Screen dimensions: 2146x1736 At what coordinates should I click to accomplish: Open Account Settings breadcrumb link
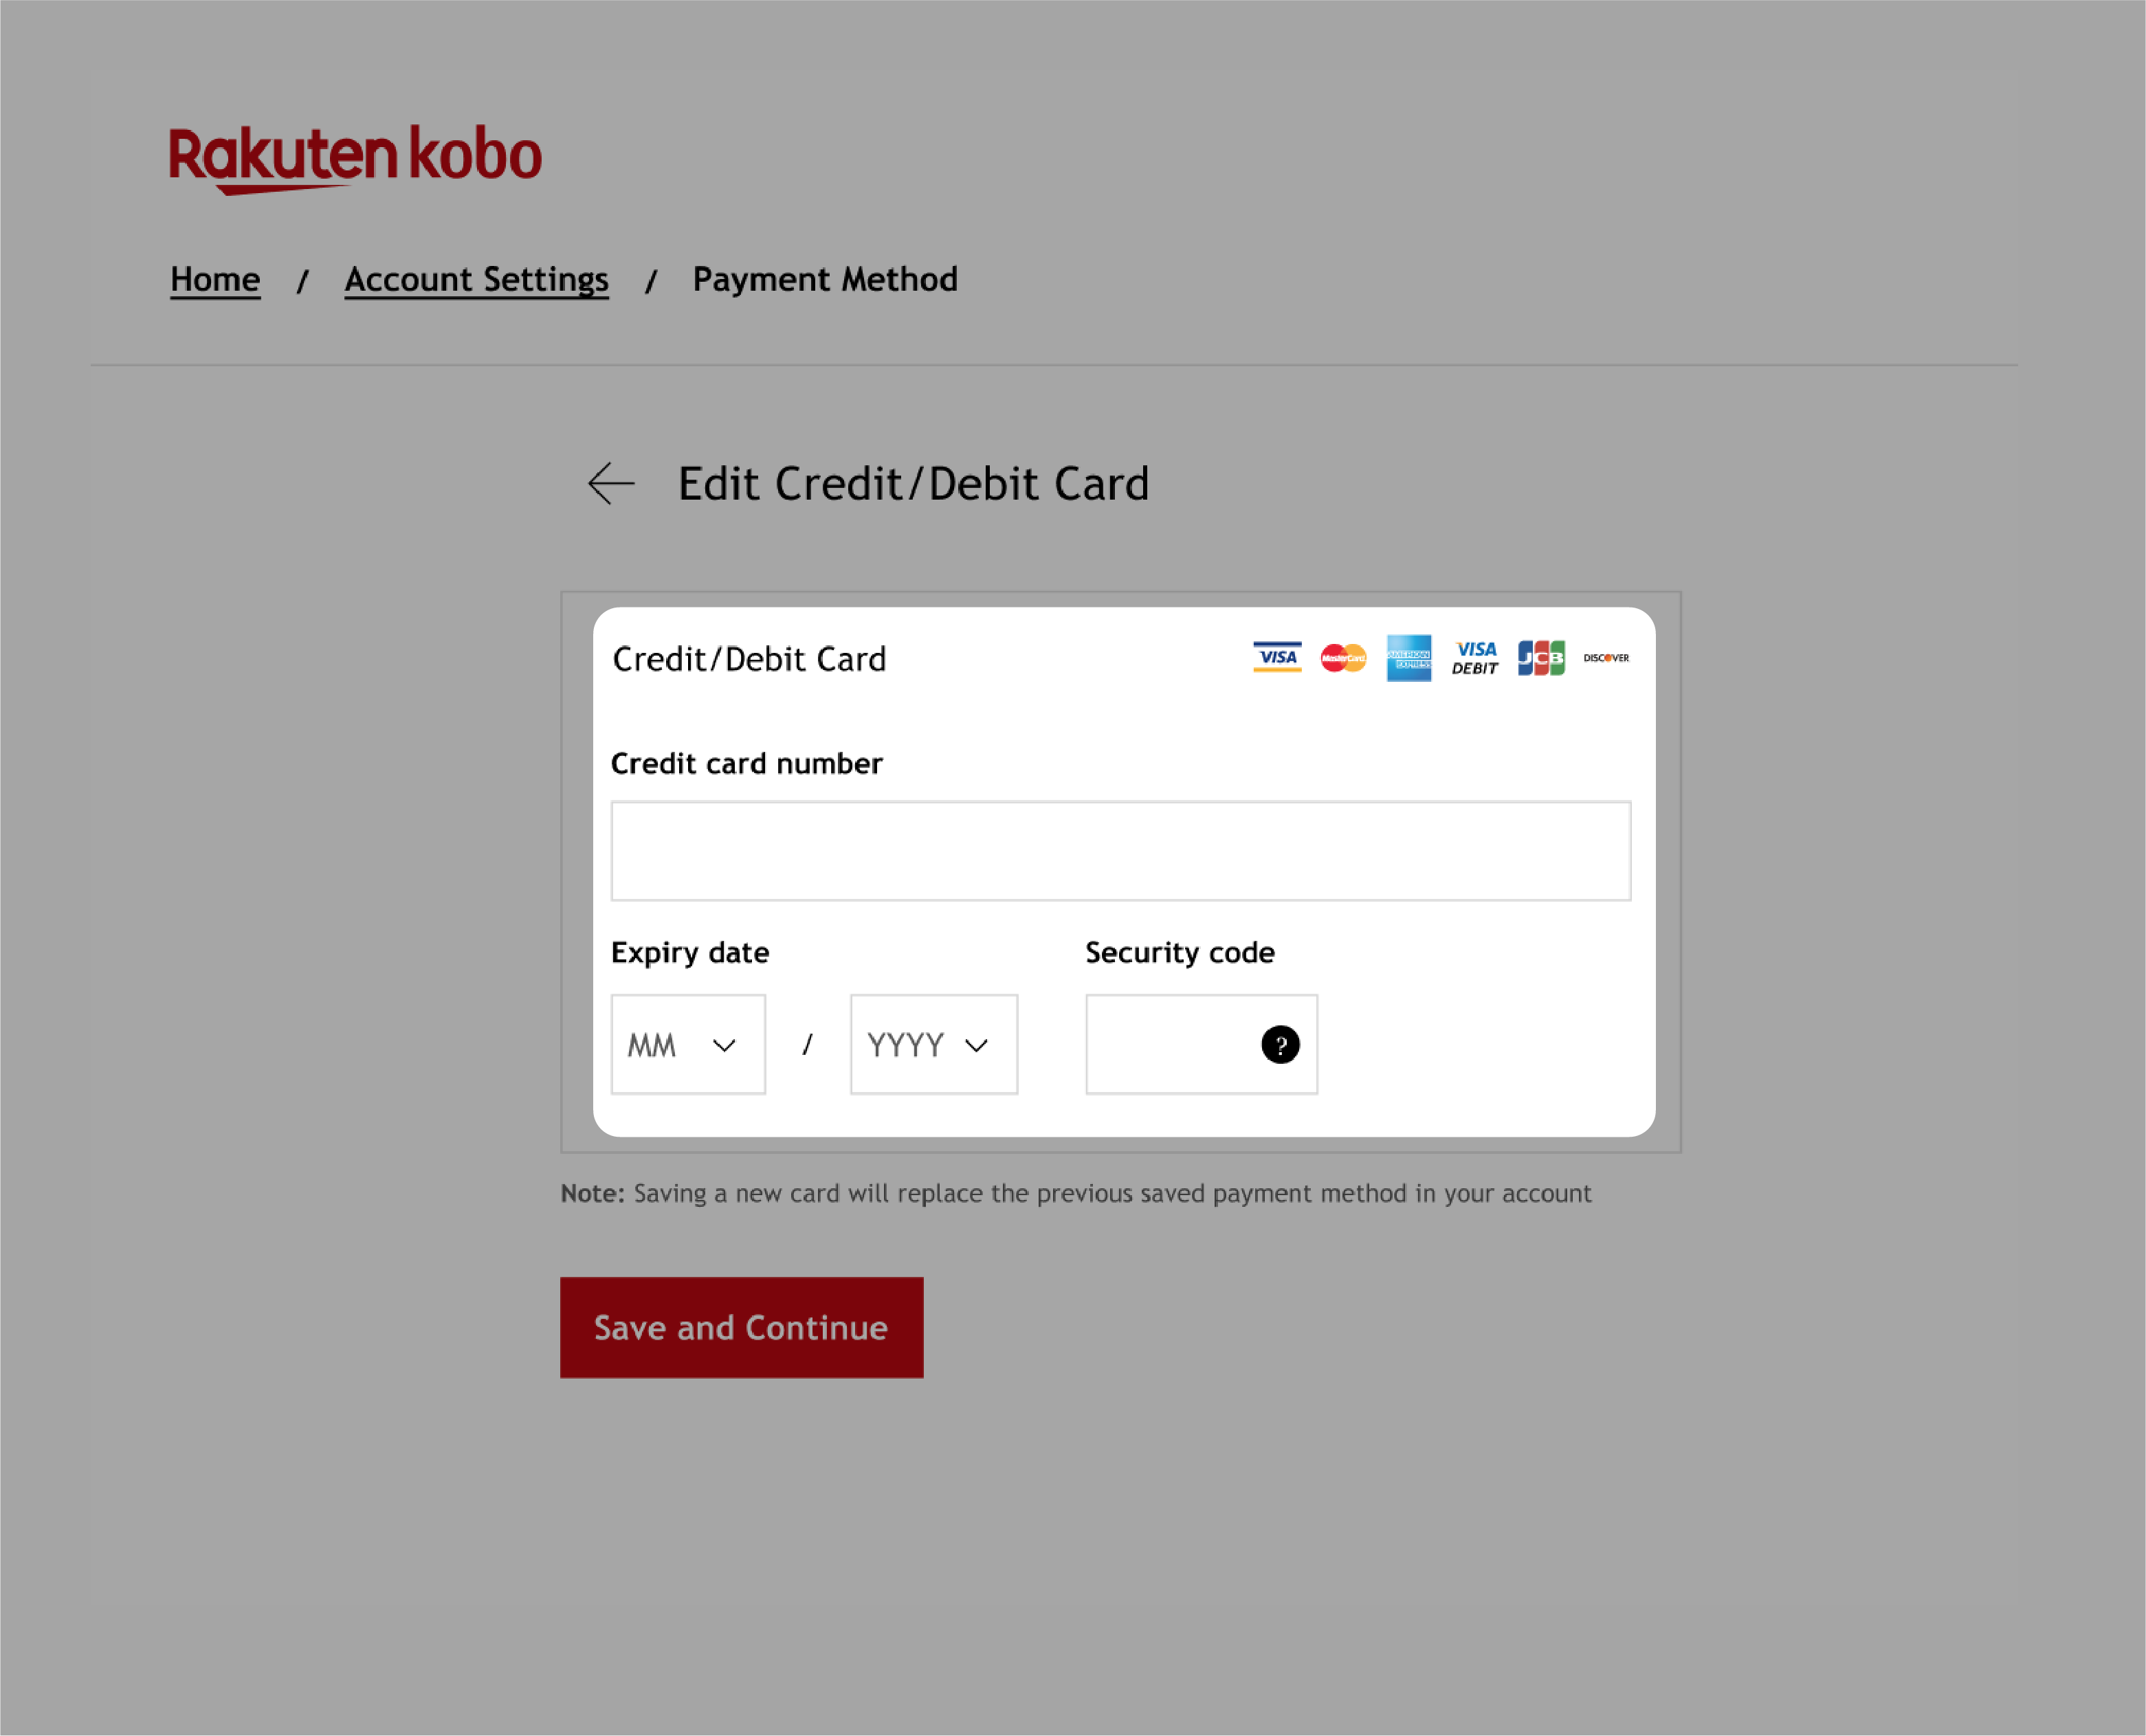pyautogui.click(x=476, y=278)
